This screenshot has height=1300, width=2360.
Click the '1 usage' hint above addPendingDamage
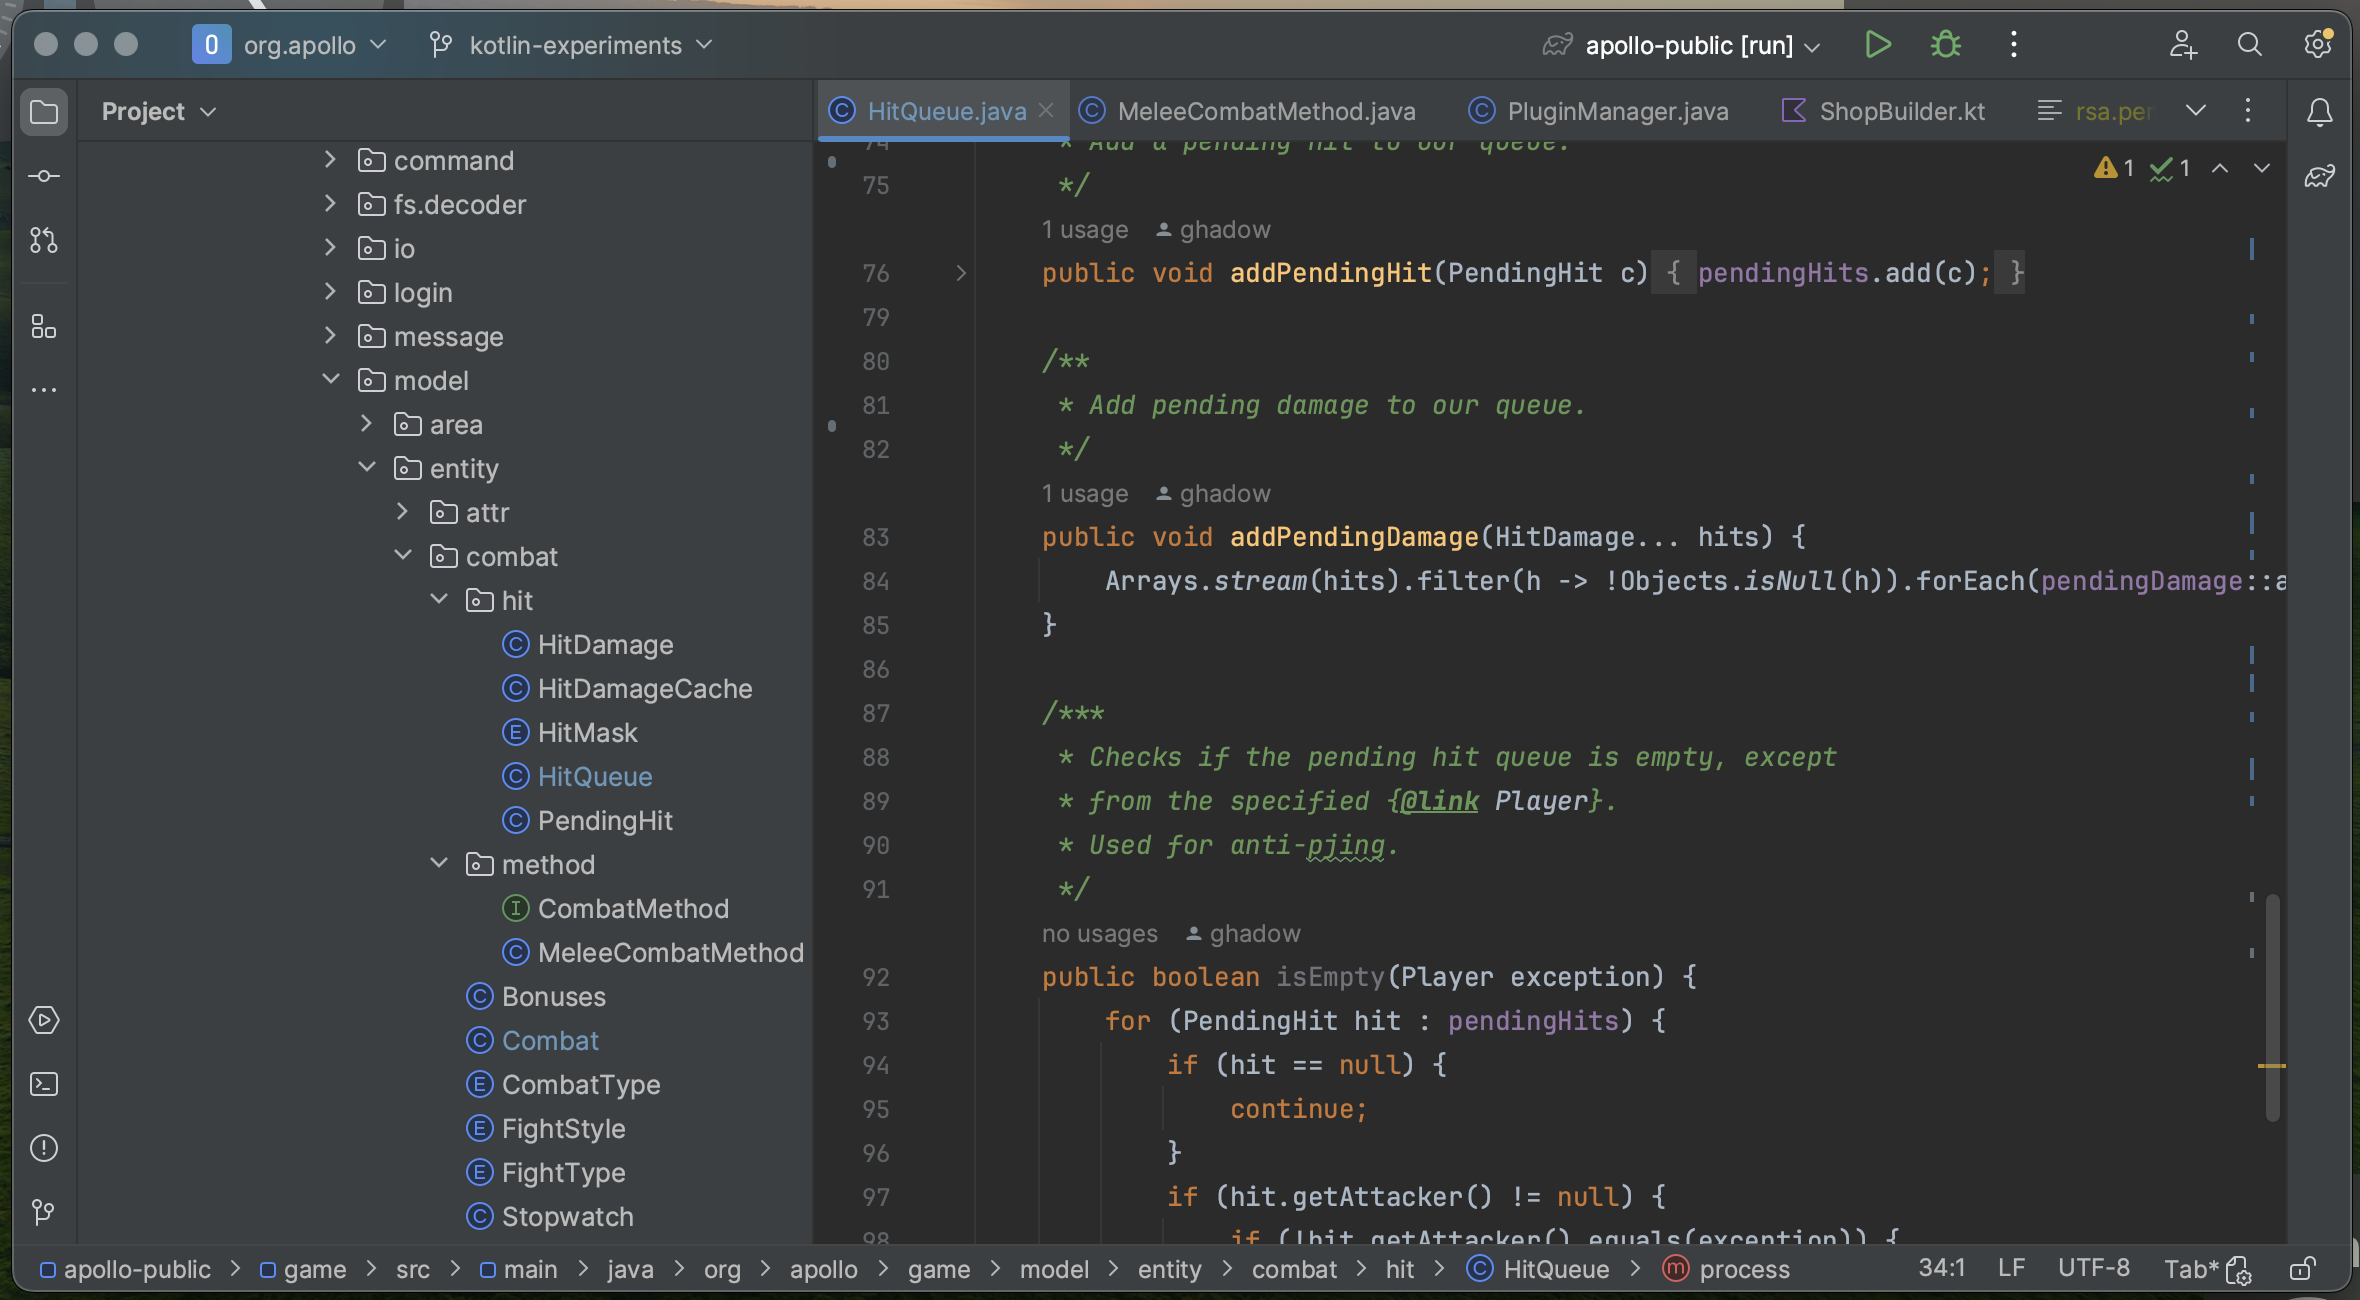(1084, 494)
